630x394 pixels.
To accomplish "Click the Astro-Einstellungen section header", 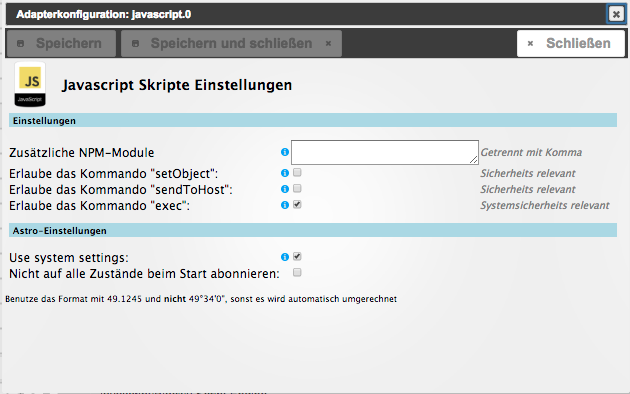I will [313, 231].
